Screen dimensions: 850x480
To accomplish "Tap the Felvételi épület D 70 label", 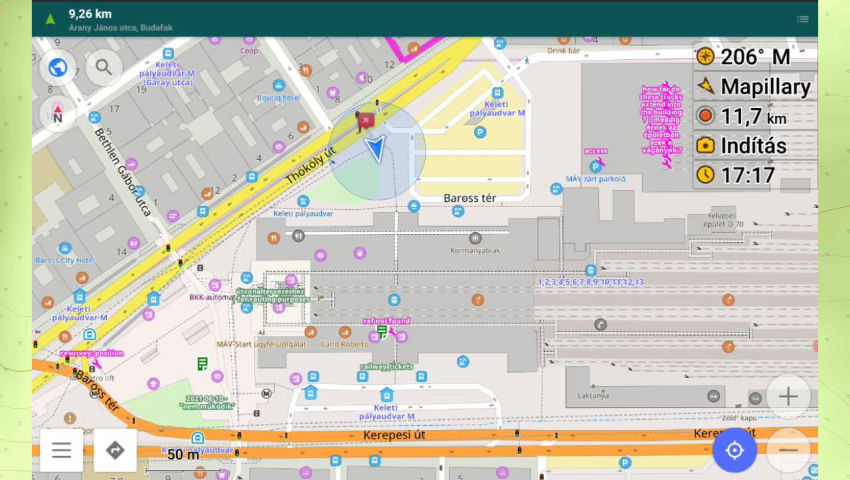I will tap(723, 220).
